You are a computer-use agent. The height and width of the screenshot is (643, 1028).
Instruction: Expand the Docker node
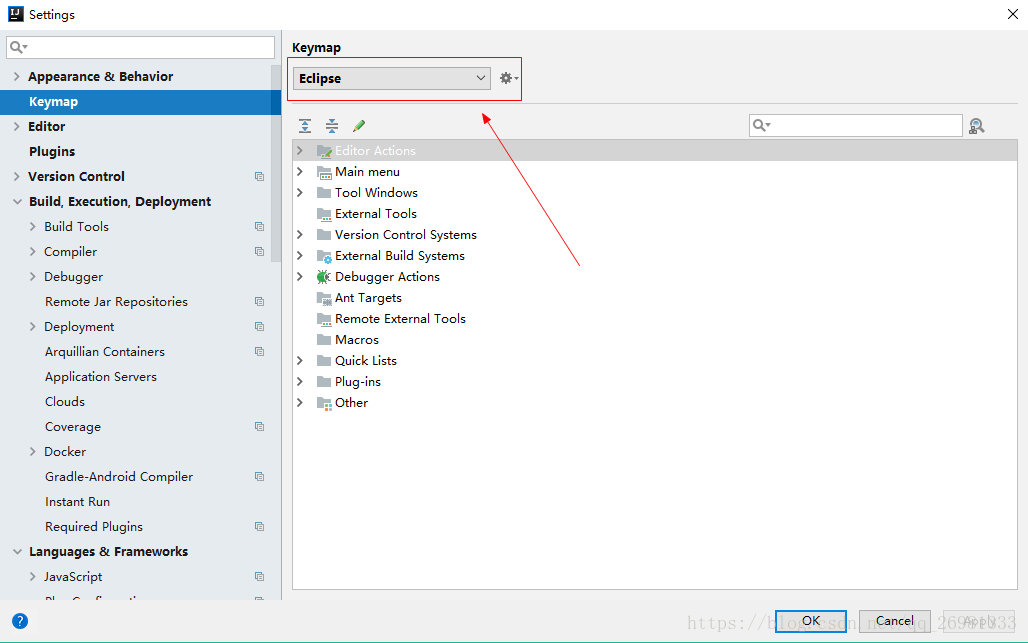pyautogui.click(x=32, y=452)
